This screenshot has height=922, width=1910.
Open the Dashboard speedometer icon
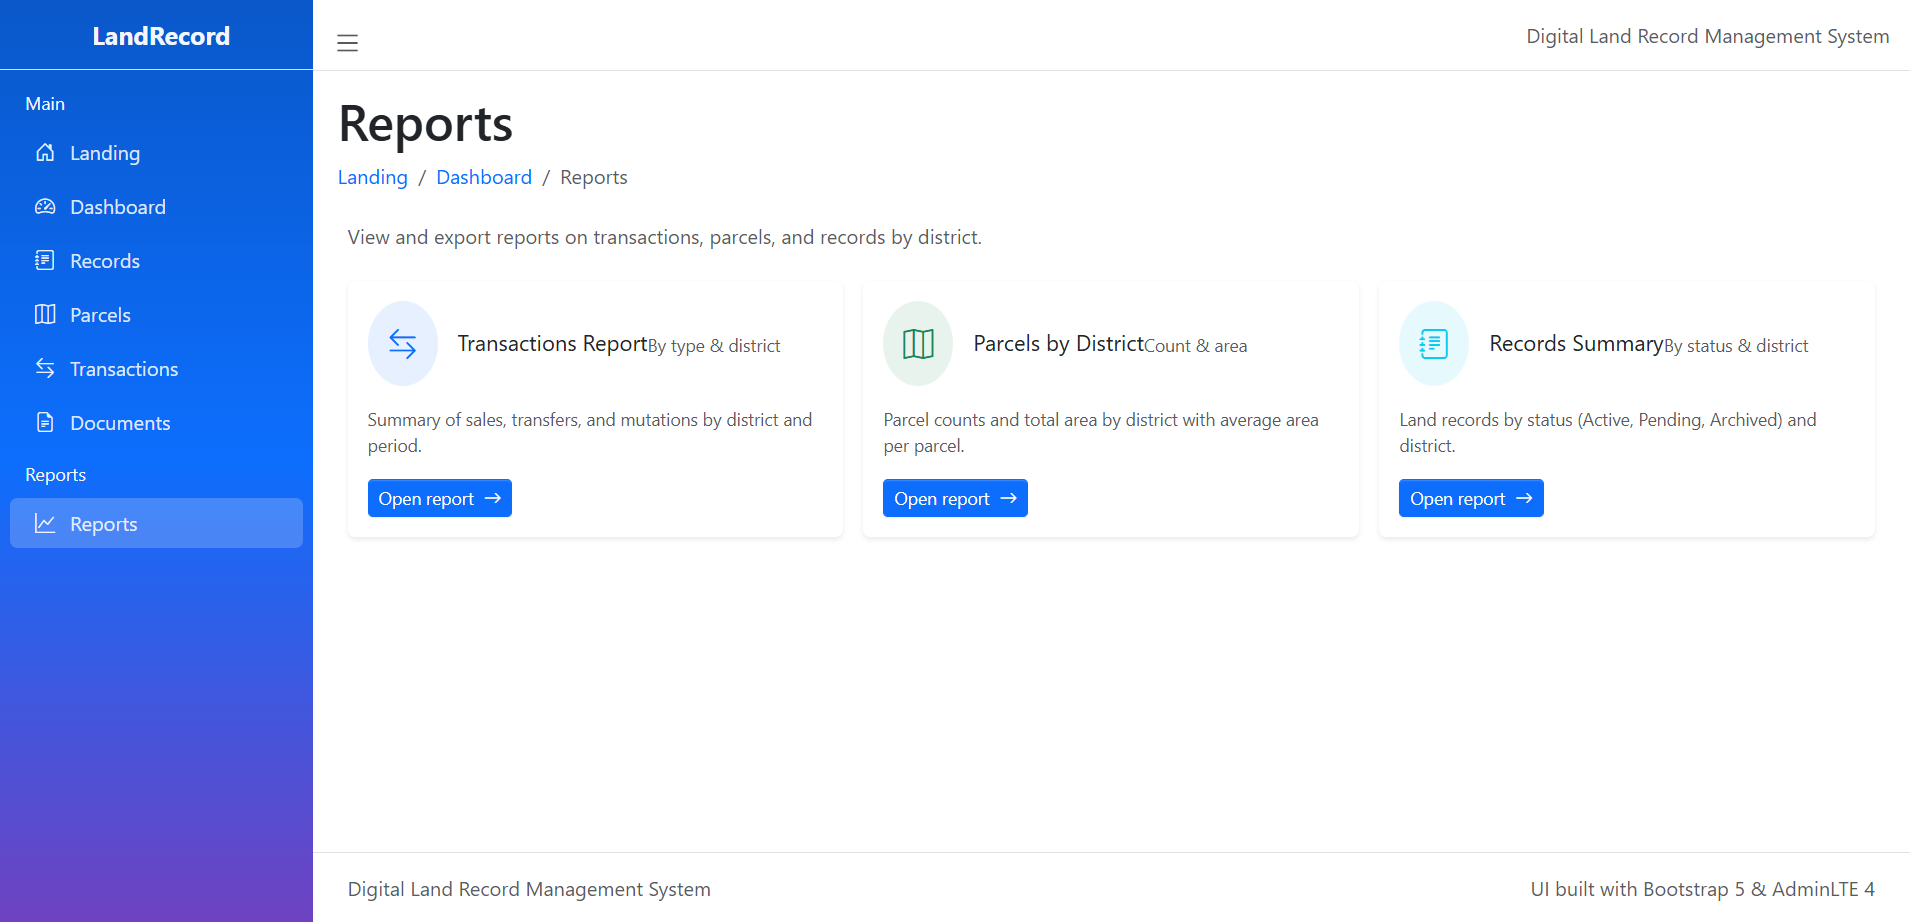[x=46, y=206]
